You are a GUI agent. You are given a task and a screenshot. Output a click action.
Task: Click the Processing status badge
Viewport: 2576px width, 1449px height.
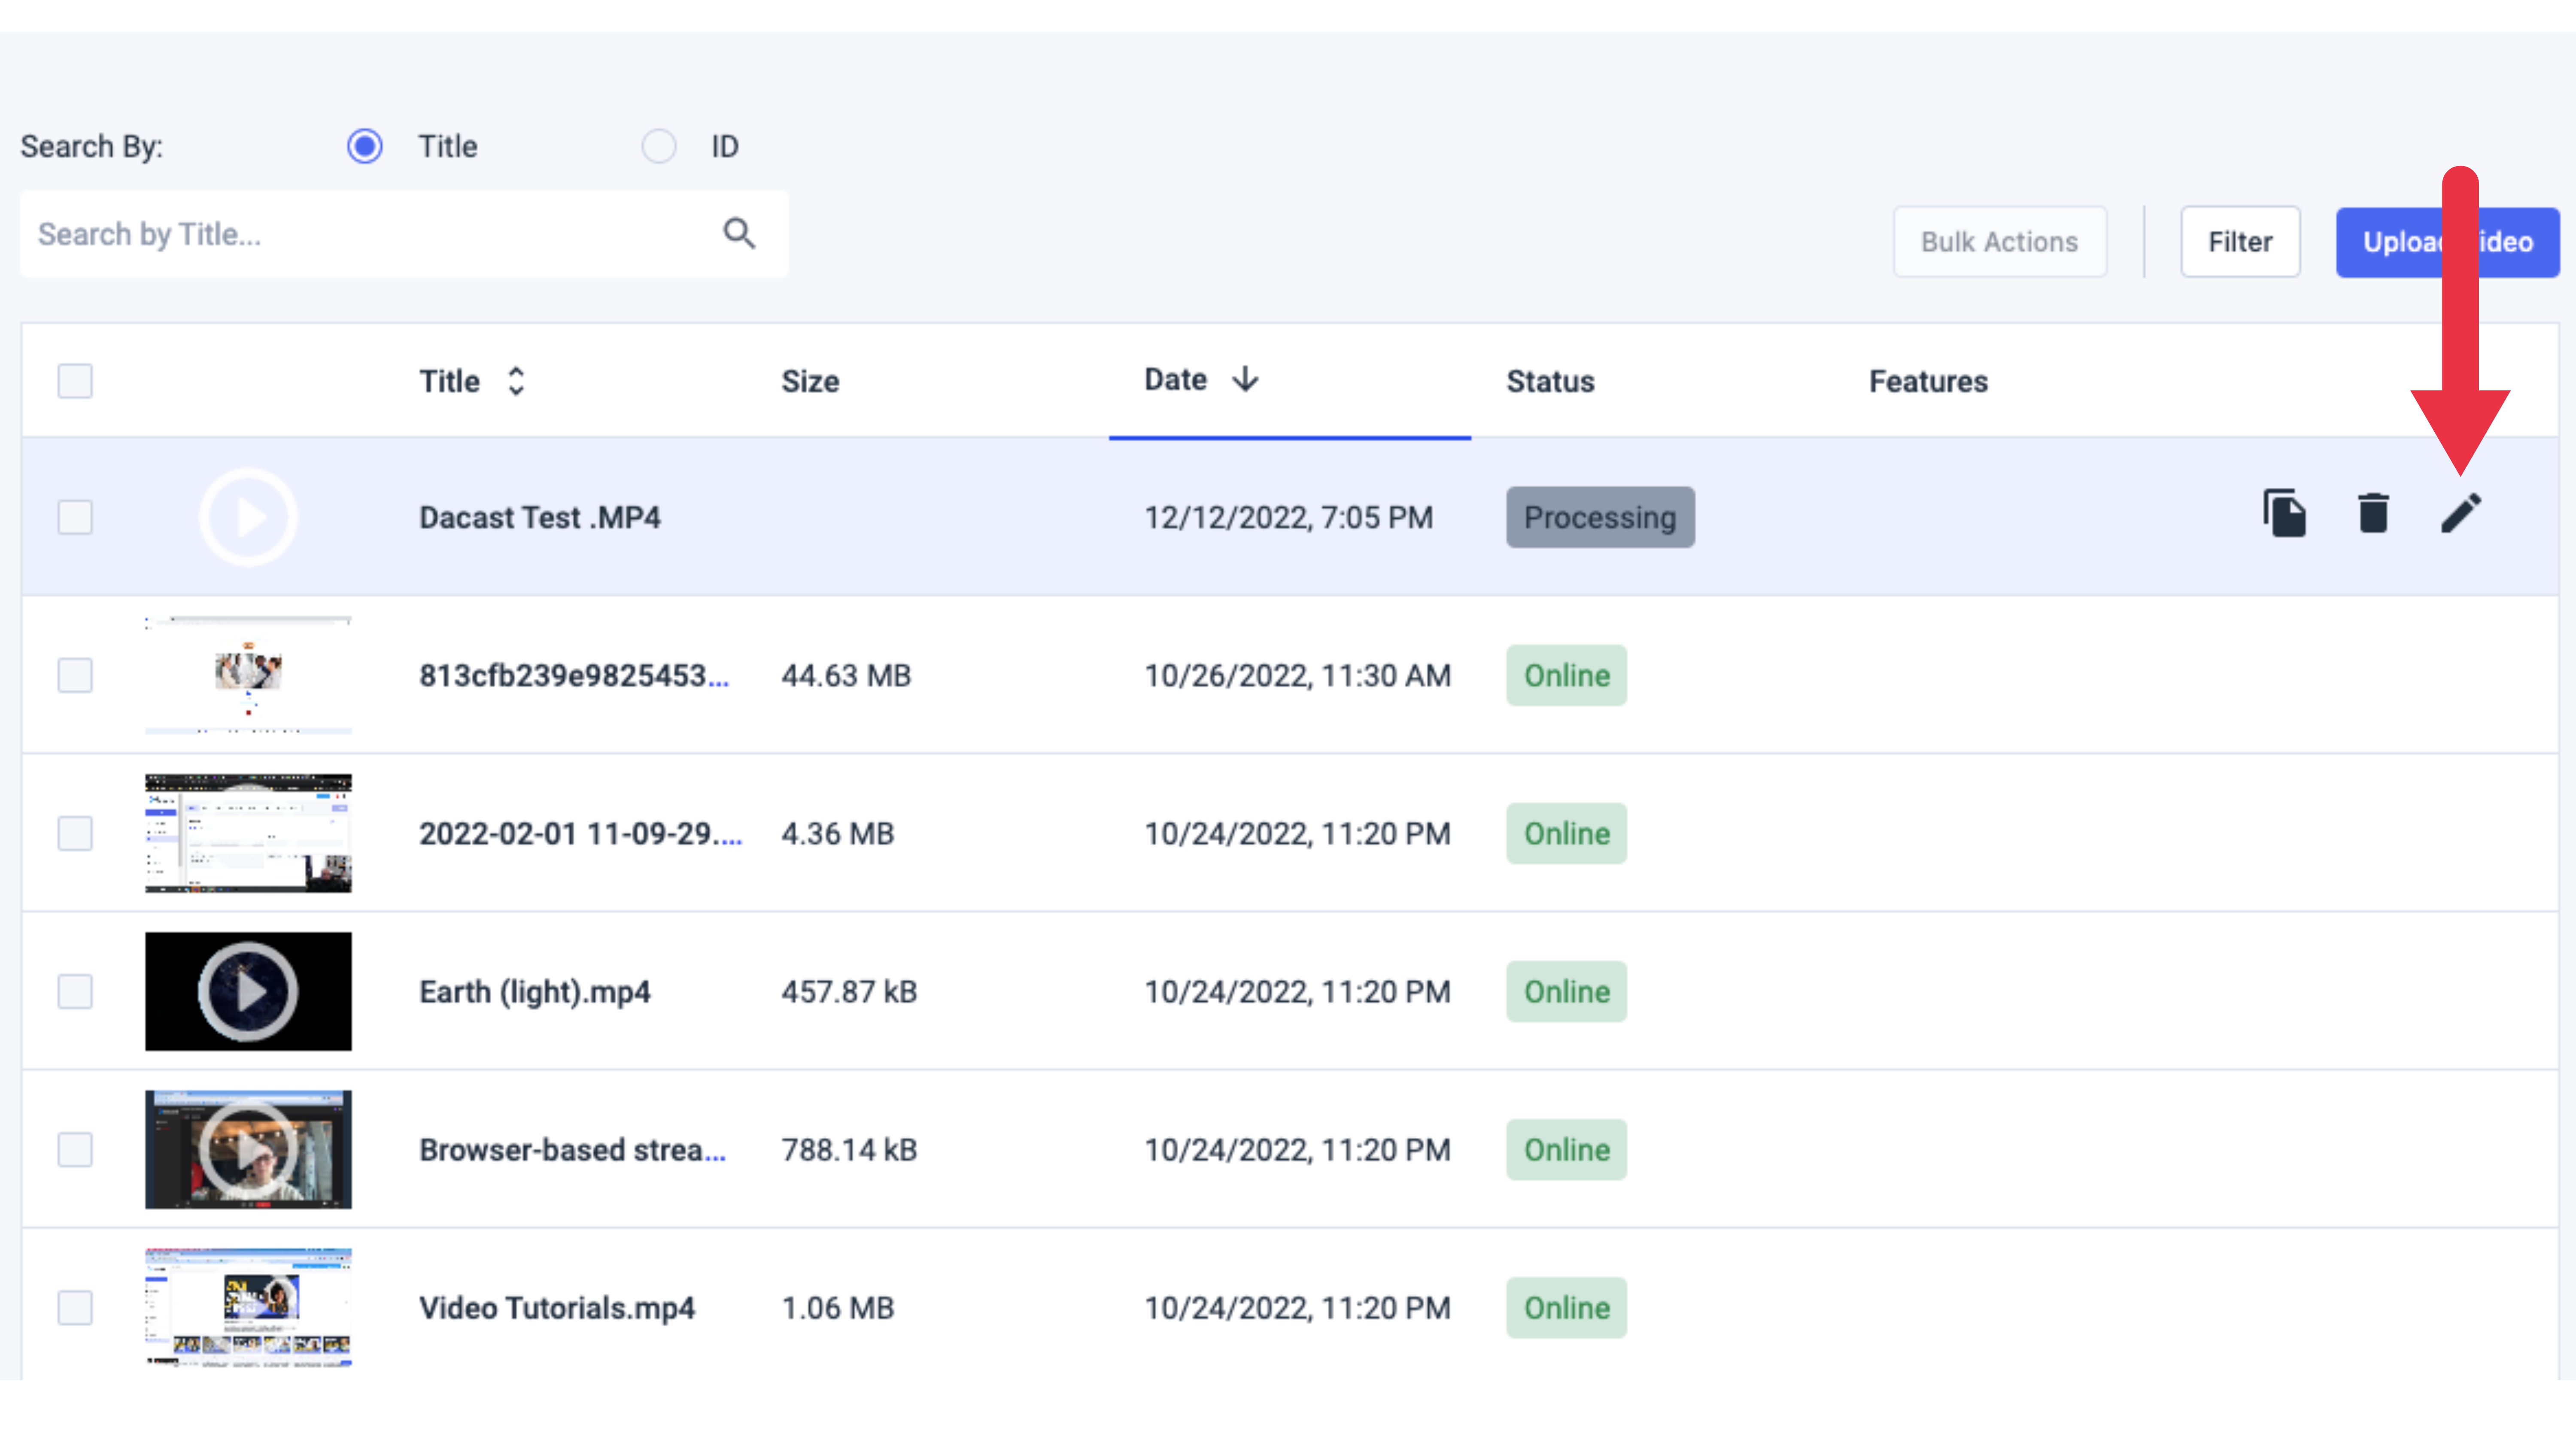(1600, 517)
